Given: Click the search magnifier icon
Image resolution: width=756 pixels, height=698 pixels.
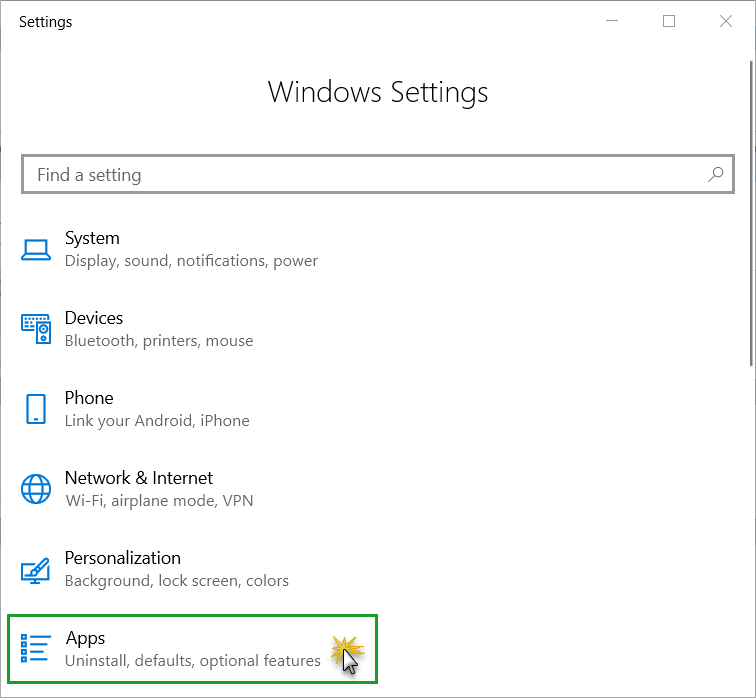Looking at the screenshot, I should click(716, 174).
